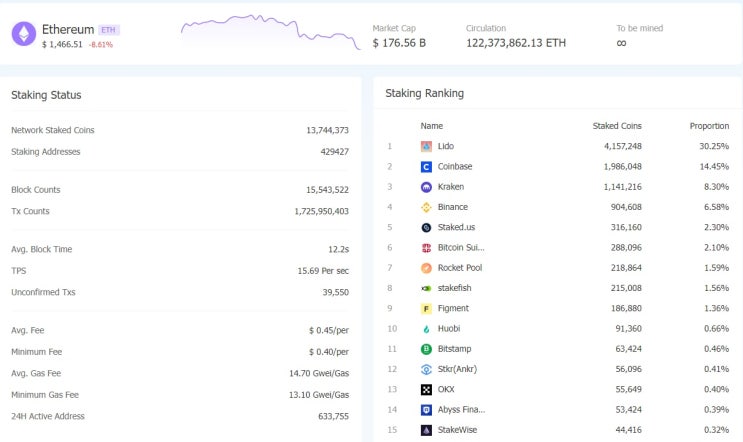Viewport: 743px width, 442px height.
Task: Click the Lido icon in ranking
Action: [x=426, y=146]
